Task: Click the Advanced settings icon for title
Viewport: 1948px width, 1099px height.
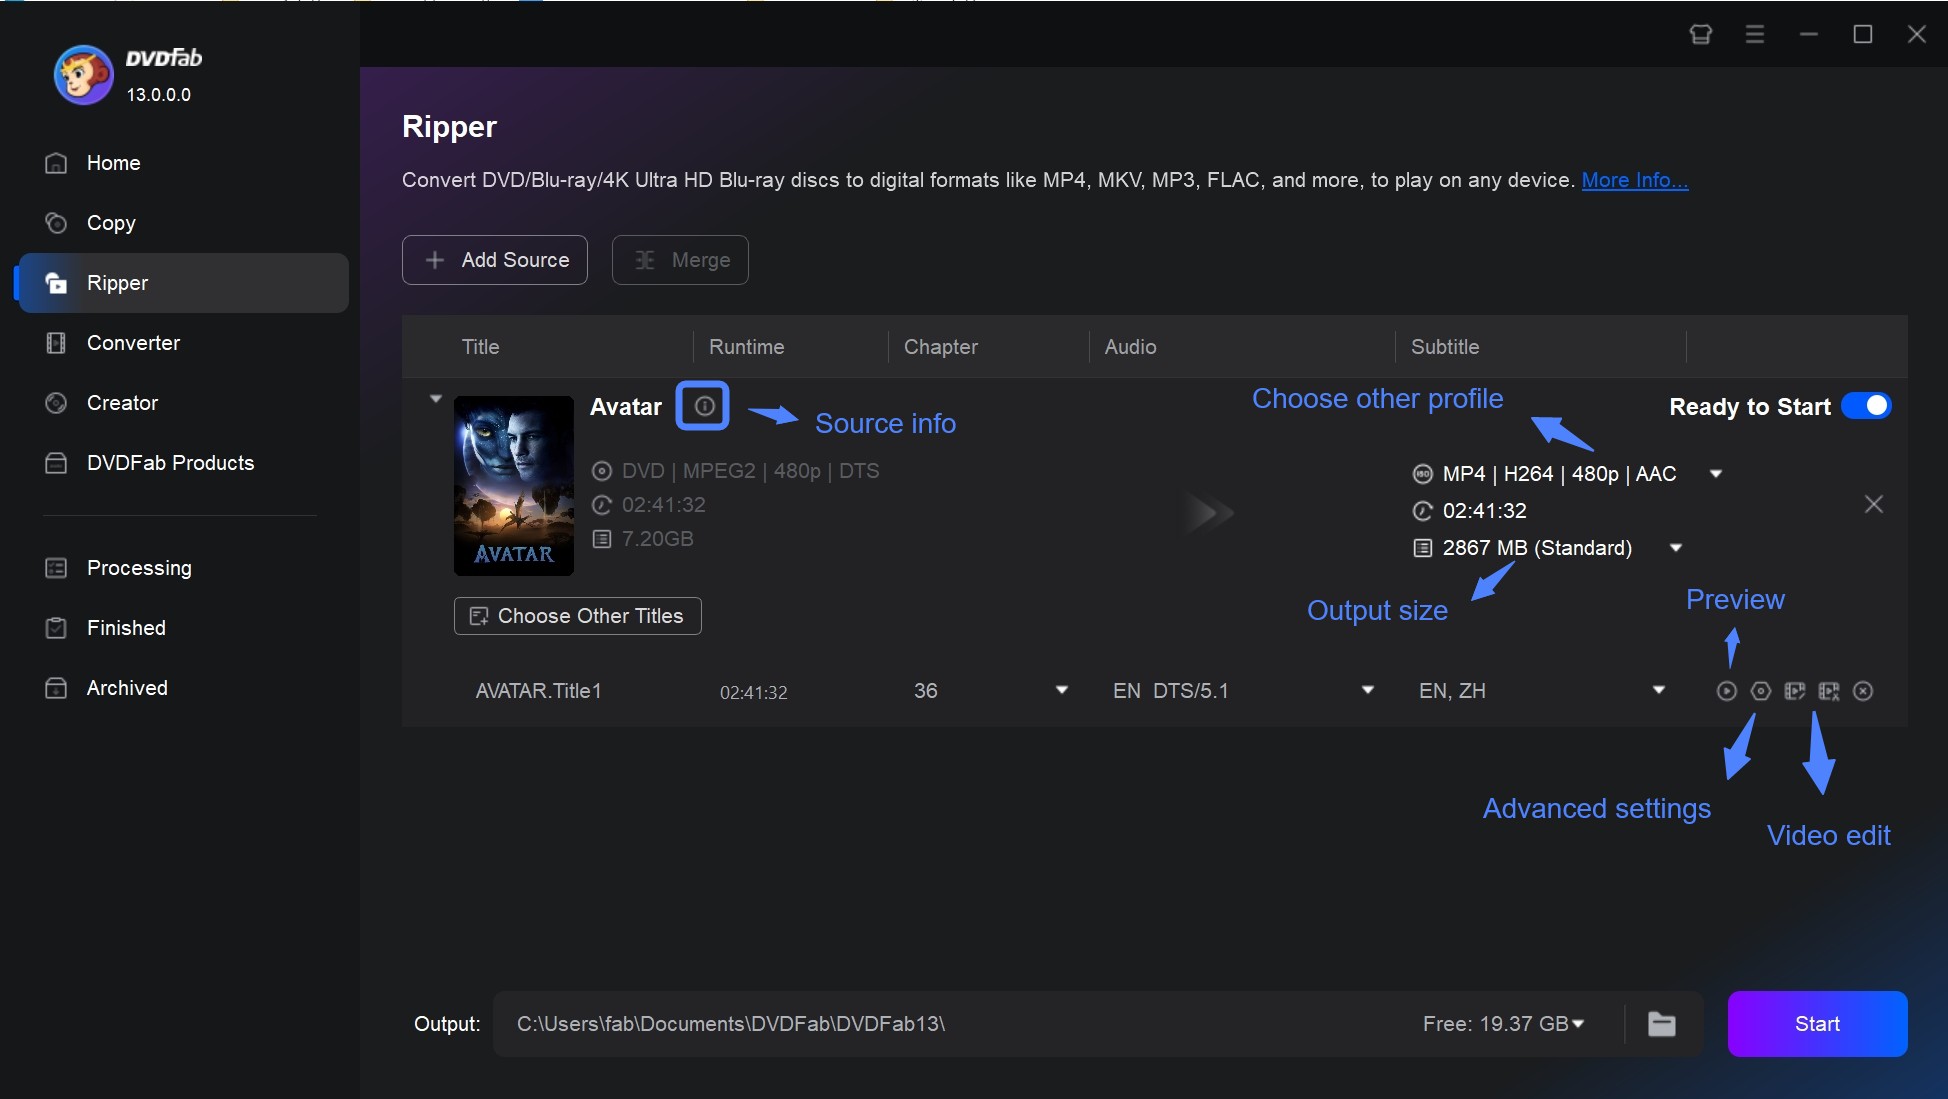Action: 1759,691
